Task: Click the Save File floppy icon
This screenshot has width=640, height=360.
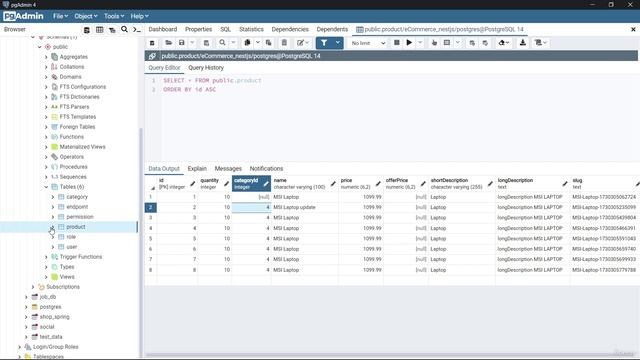Action: 182,43
